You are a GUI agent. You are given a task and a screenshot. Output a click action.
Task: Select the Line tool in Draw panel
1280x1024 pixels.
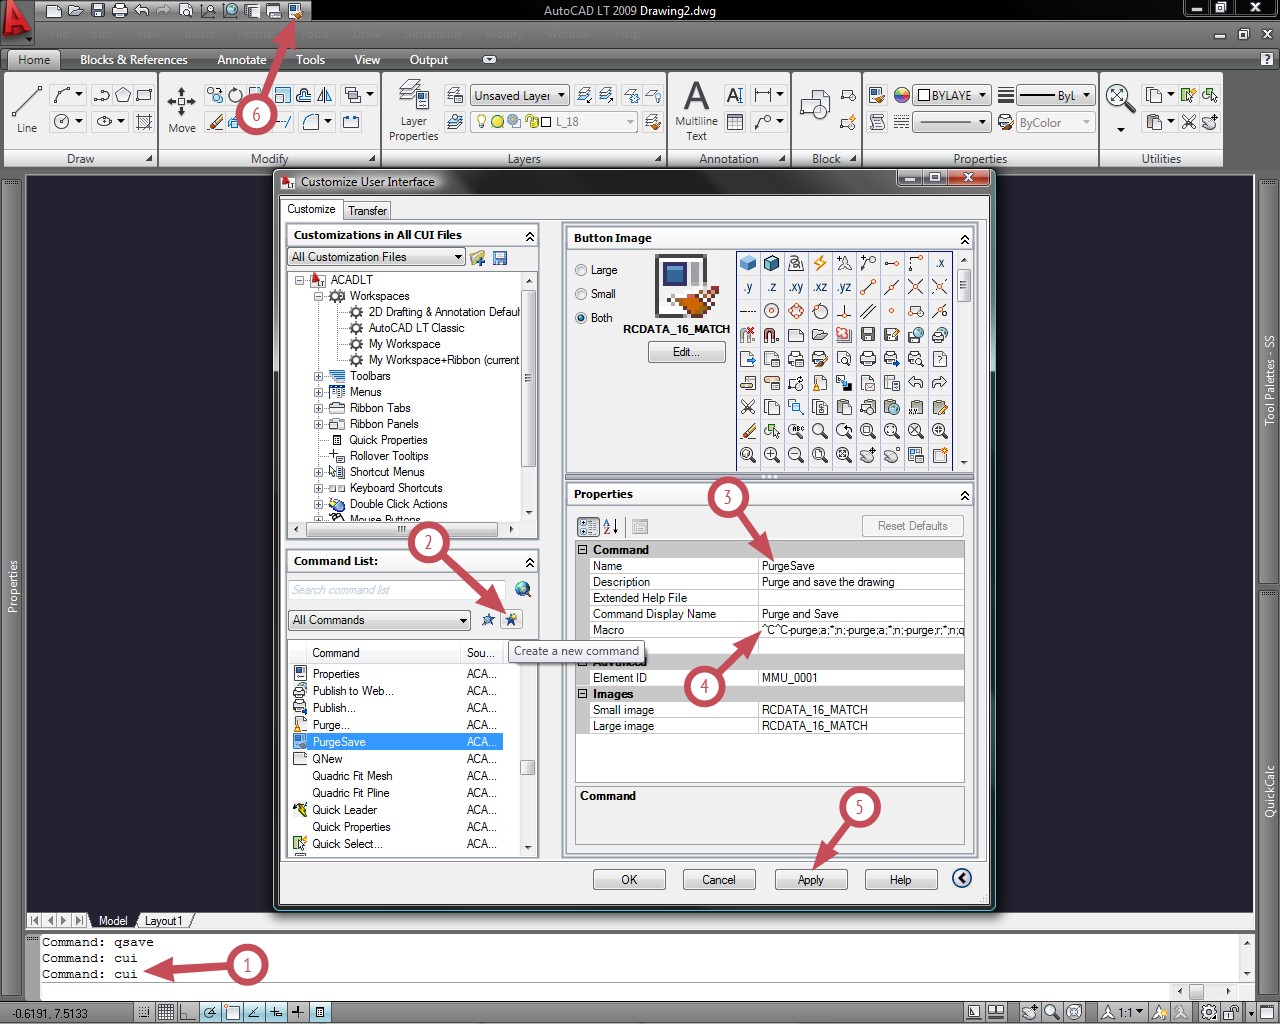[27, 109]
